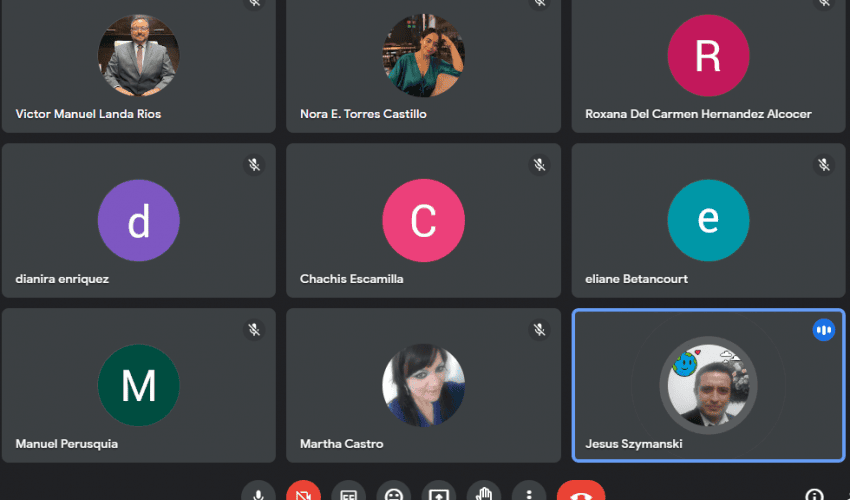
Task: Raise hand using the hand icon
Action: click(484, 494)
